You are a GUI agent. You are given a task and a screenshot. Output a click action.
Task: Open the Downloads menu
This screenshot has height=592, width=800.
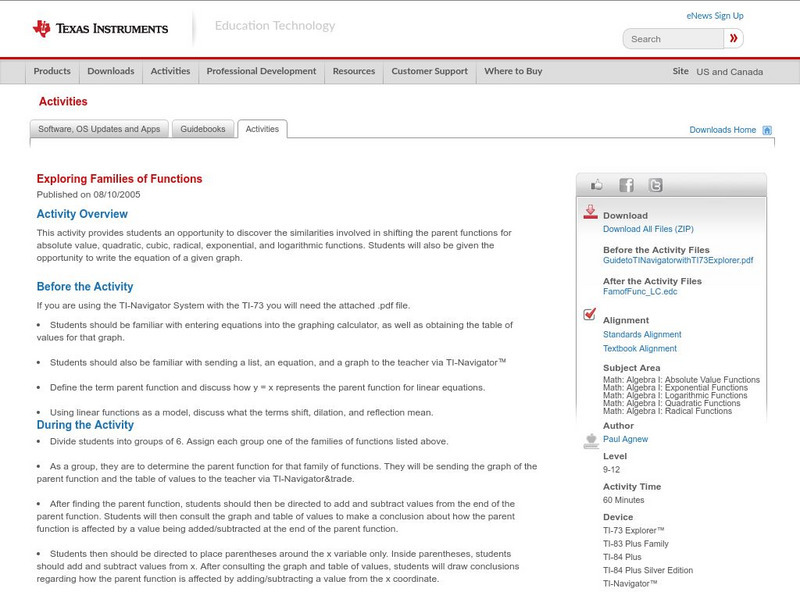pyautogui.click(x=111, y=71)
